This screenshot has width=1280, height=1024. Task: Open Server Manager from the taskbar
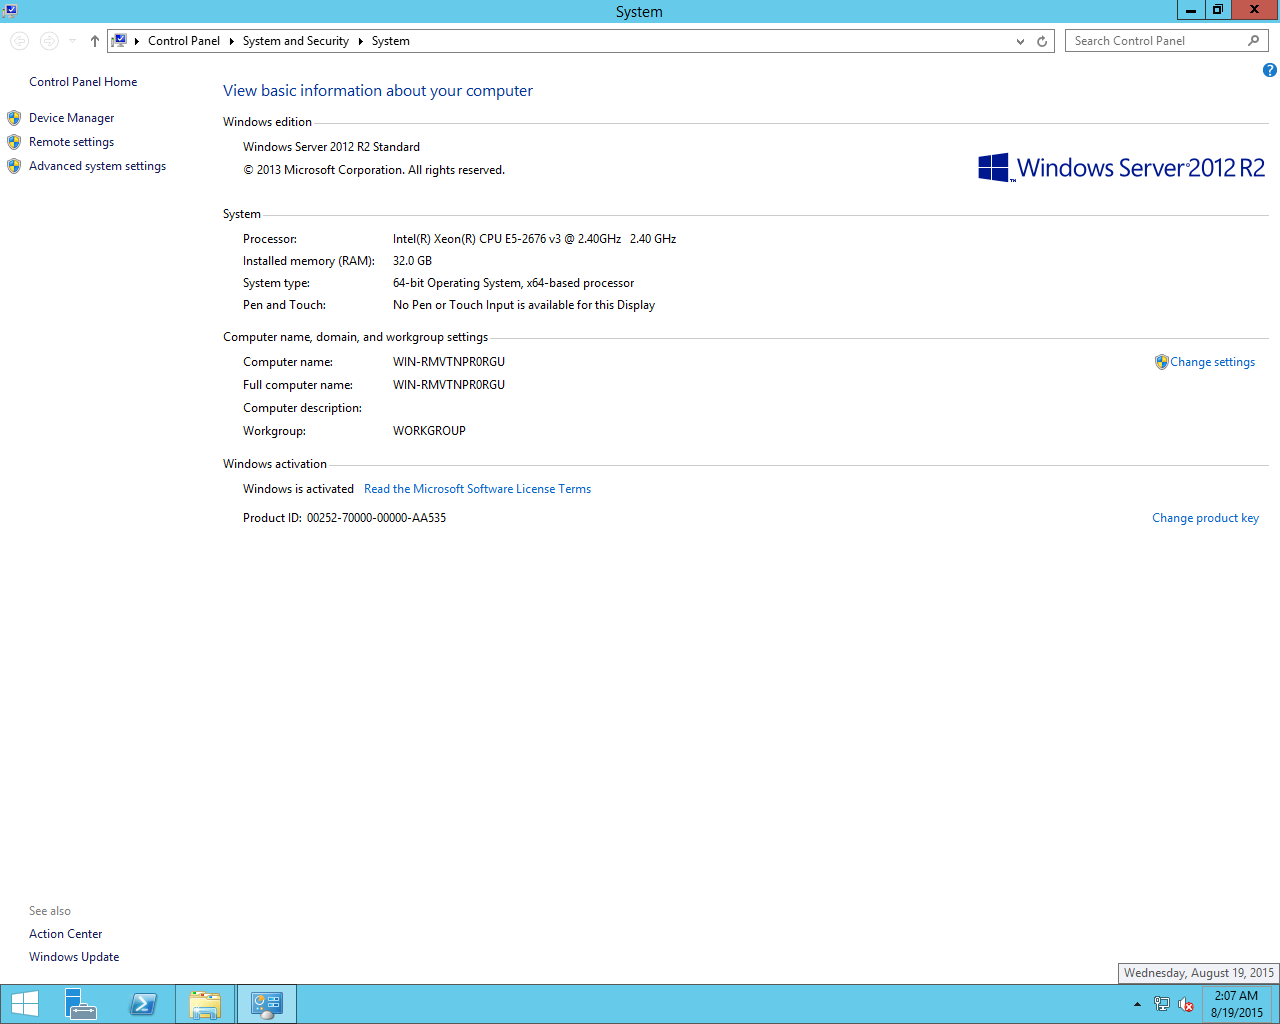(81, 1004)
